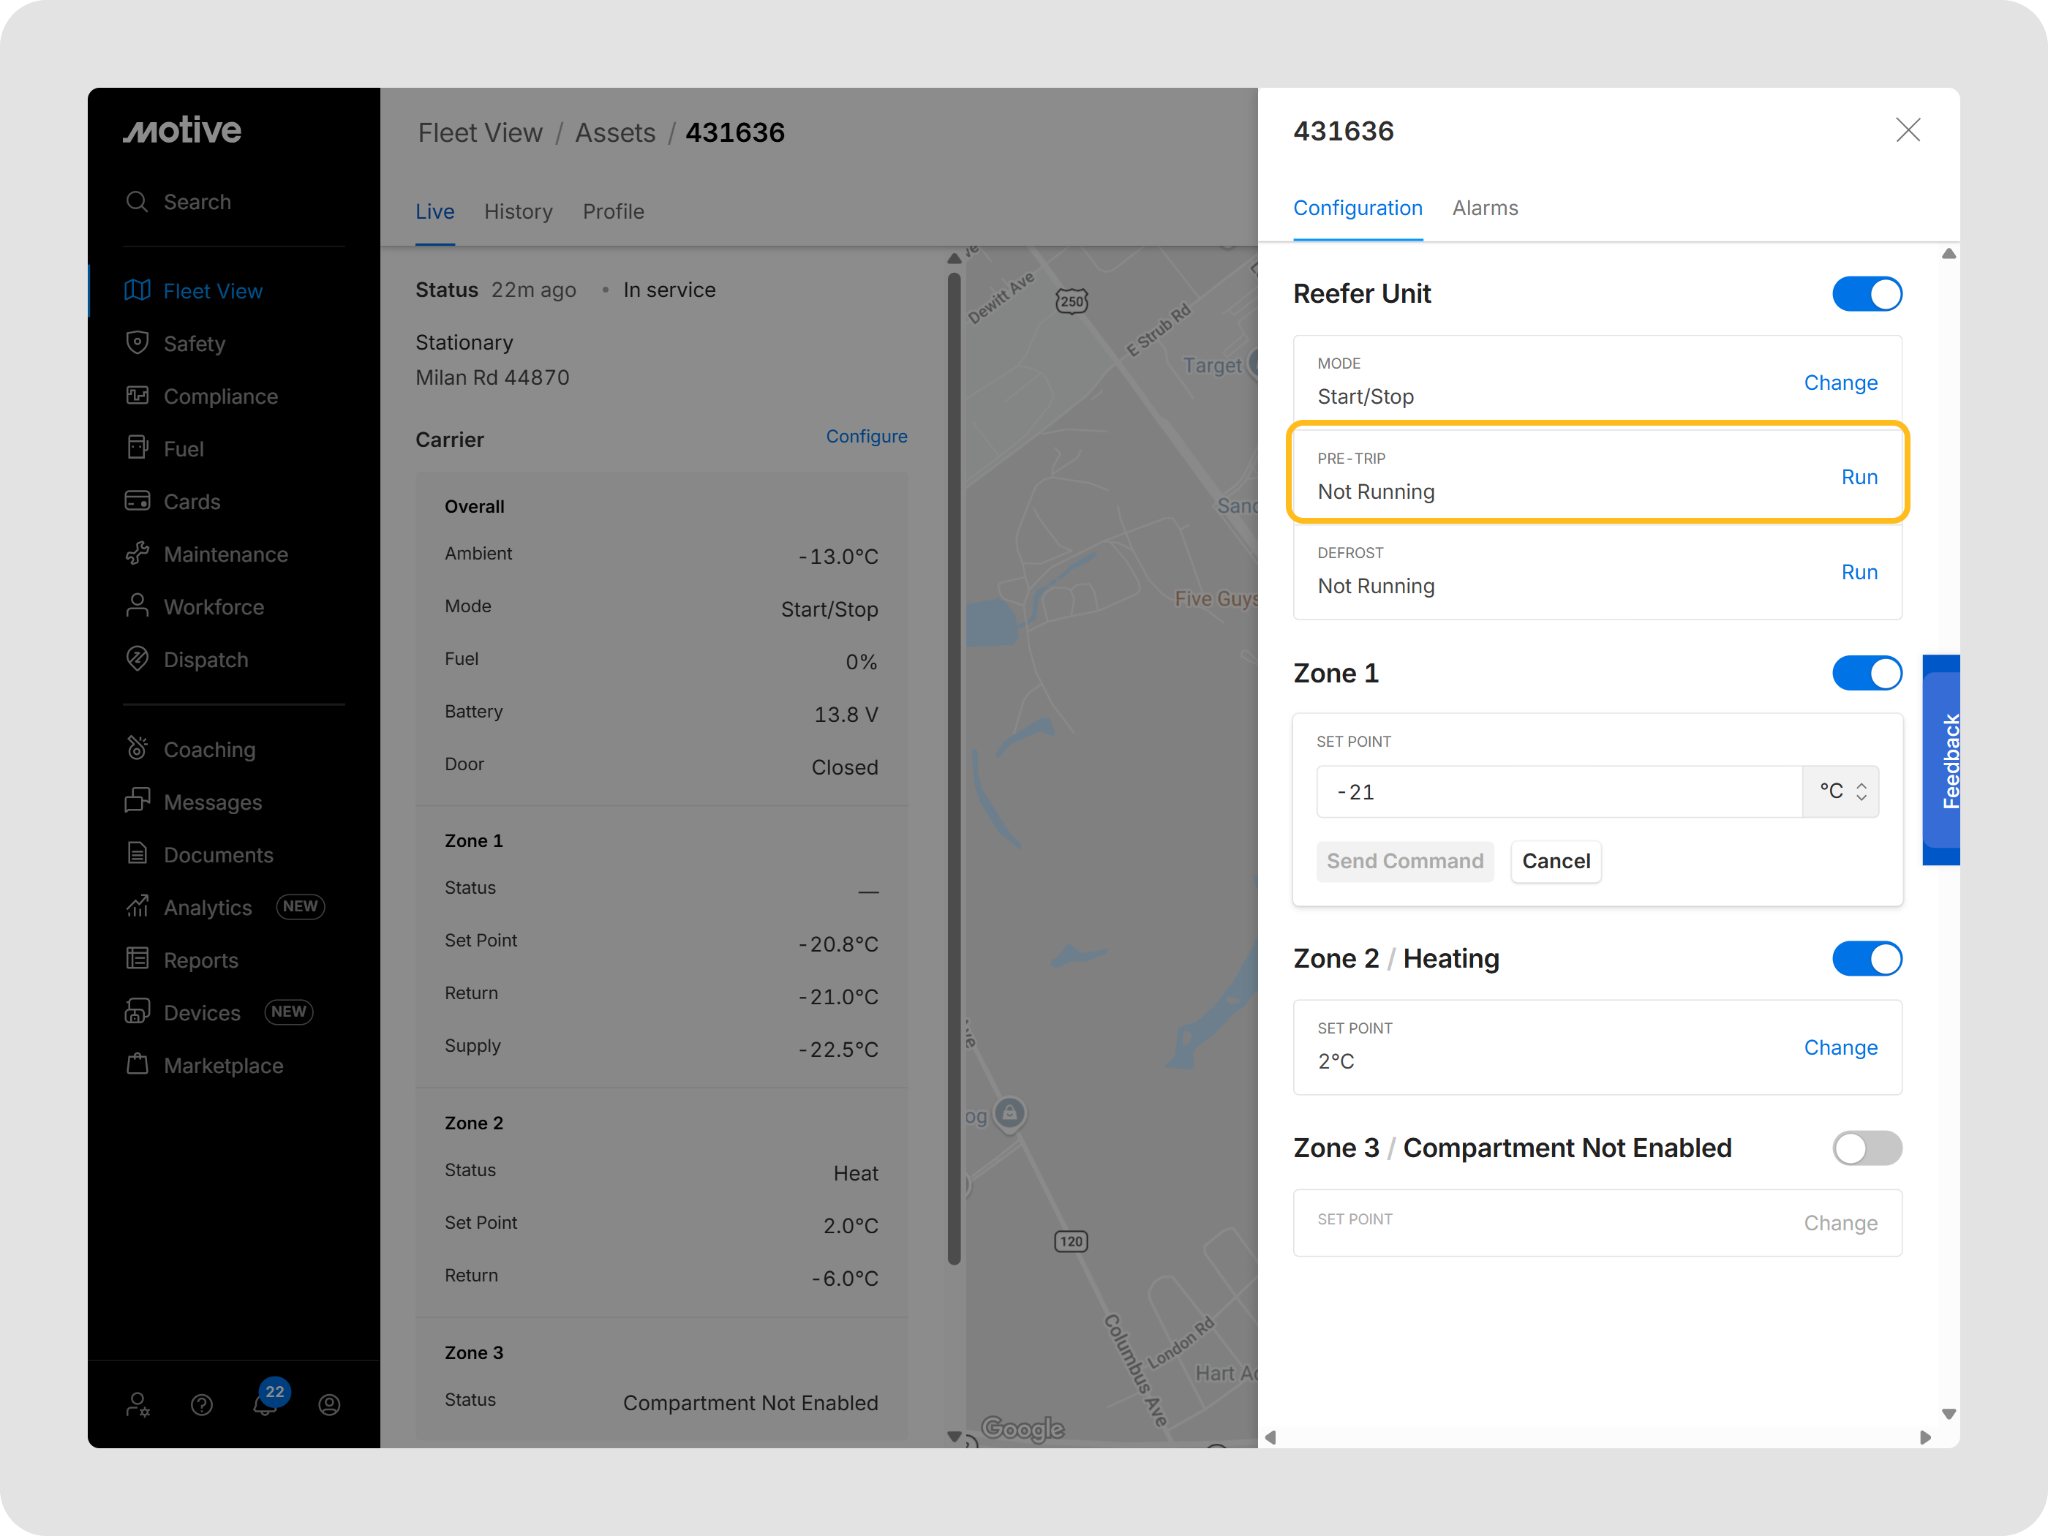Click Run for Pre-Trip
Screen dimensions: 2048x1536
pos(1859,477)
